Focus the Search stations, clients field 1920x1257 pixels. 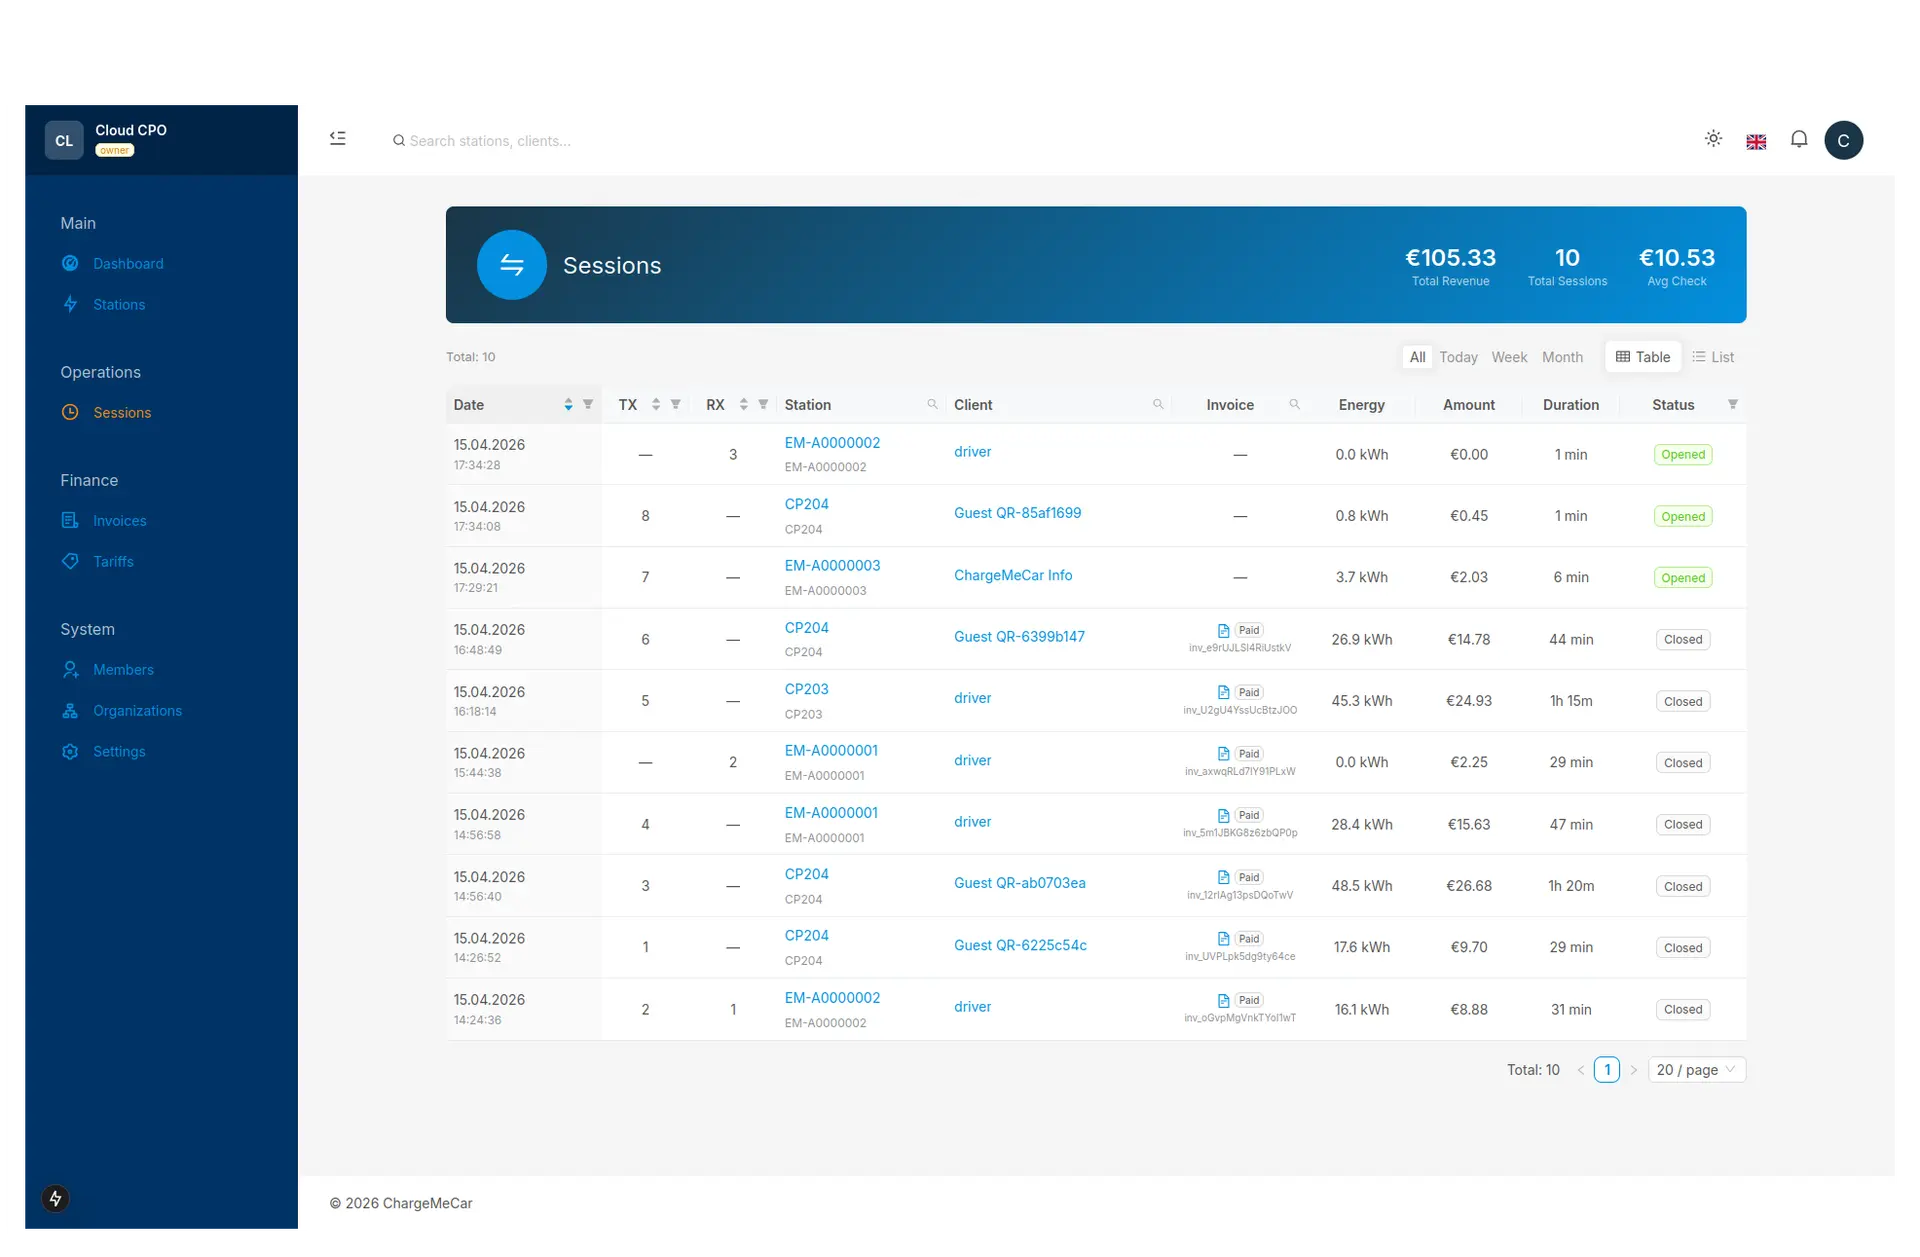pyautogui.click(x=490, y=141)
